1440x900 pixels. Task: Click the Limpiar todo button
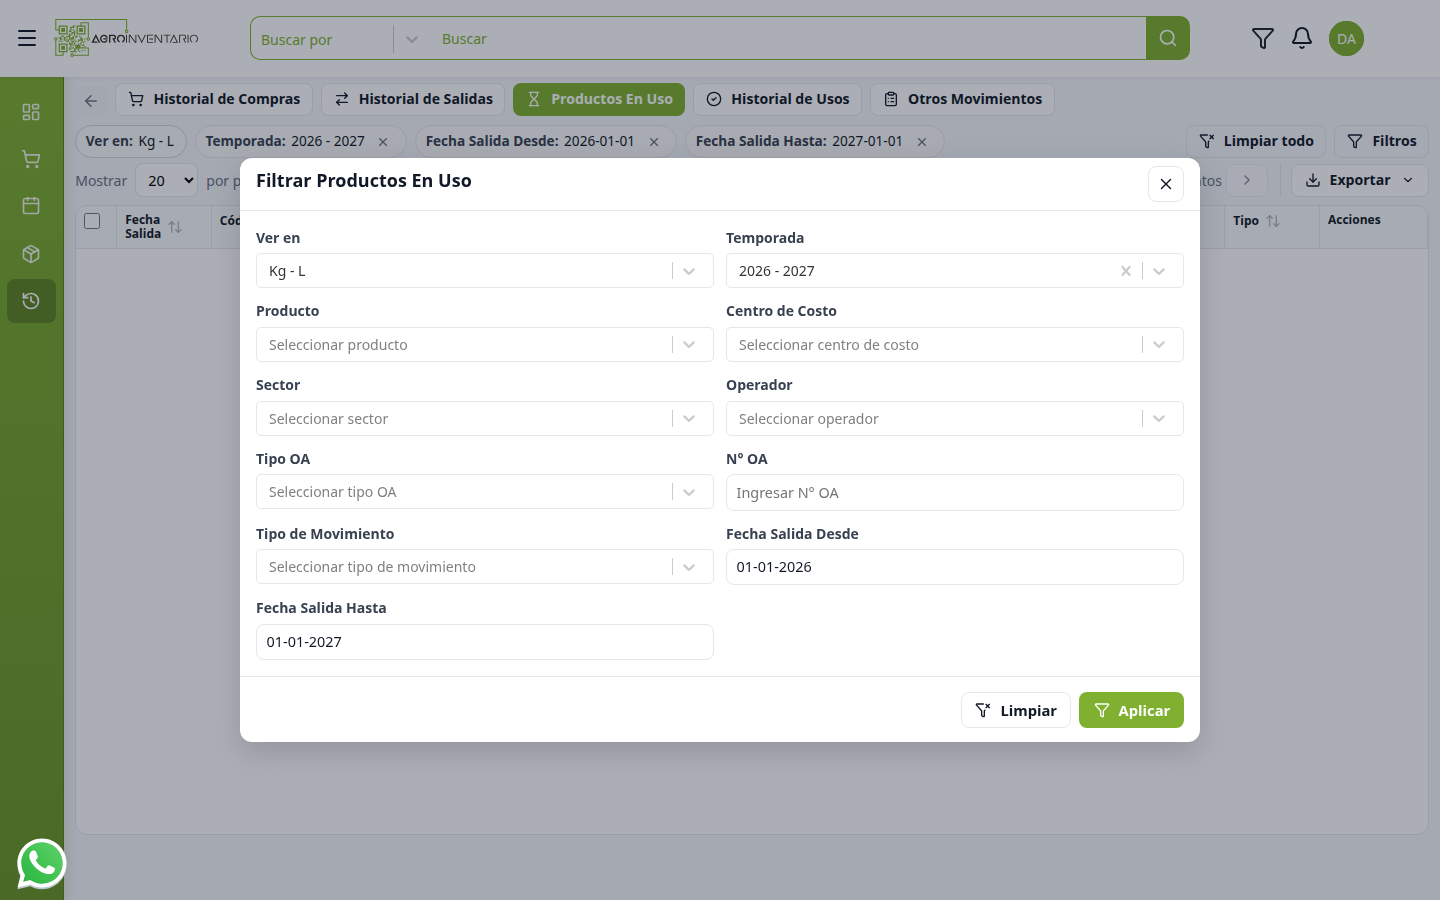point(1256,141)
